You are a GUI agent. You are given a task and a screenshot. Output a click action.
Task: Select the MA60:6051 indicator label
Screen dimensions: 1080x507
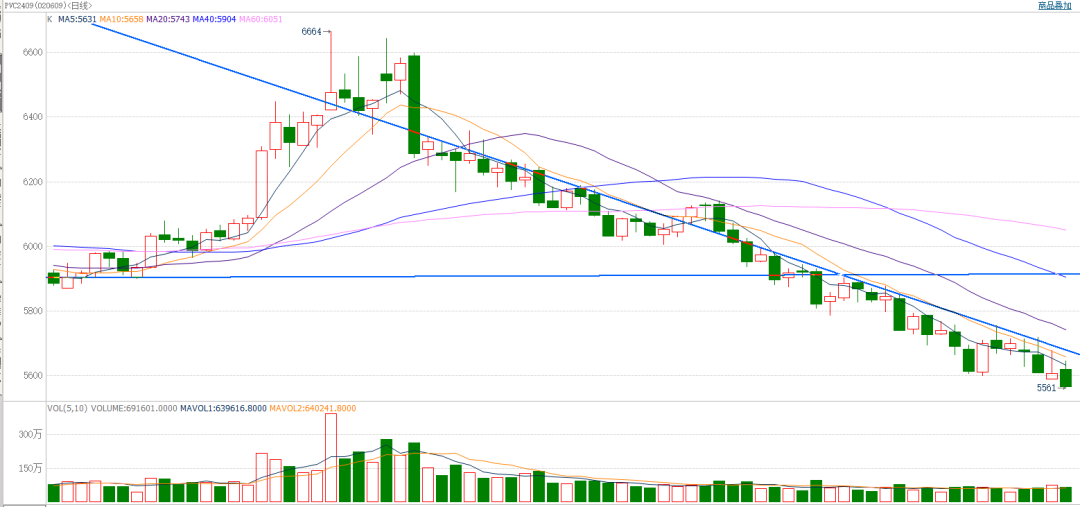point(260,20)
